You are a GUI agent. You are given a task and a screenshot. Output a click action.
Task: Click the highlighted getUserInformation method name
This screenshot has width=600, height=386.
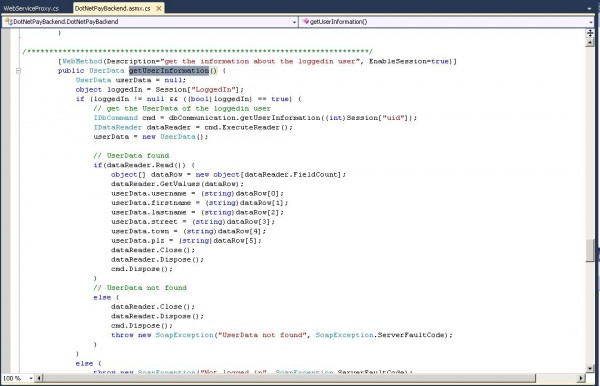tap(169, 70)
